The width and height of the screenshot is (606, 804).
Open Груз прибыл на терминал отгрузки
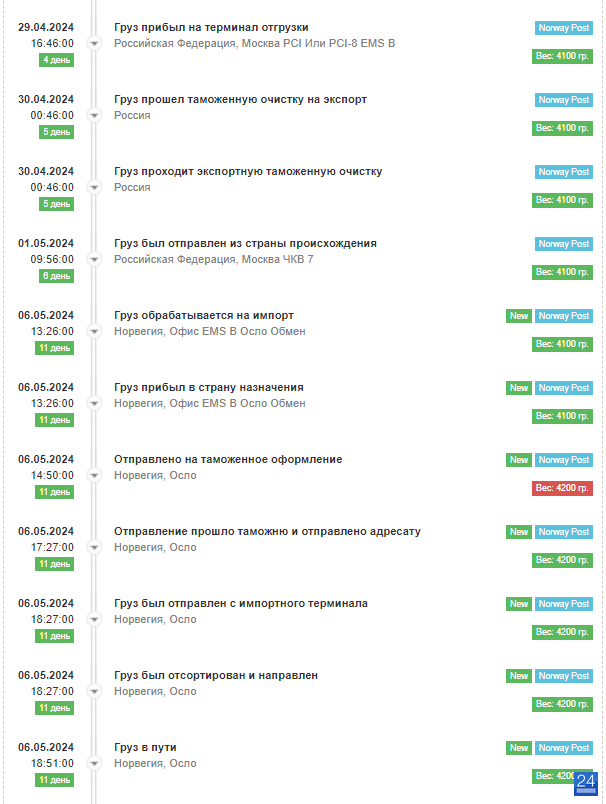pos(211,28)
